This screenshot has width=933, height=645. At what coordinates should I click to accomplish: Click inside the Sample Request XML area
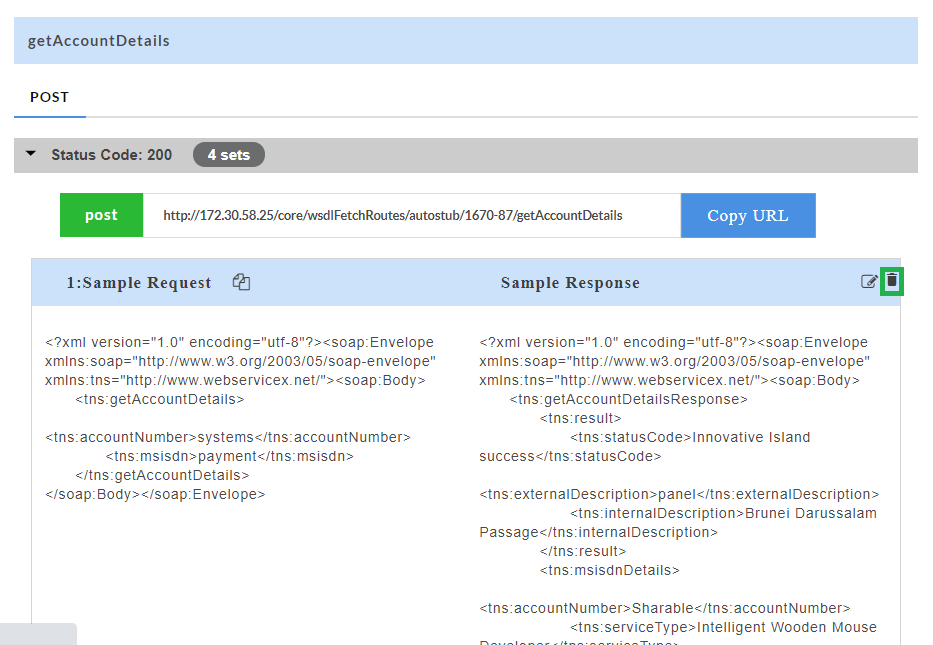coord(240,420)
